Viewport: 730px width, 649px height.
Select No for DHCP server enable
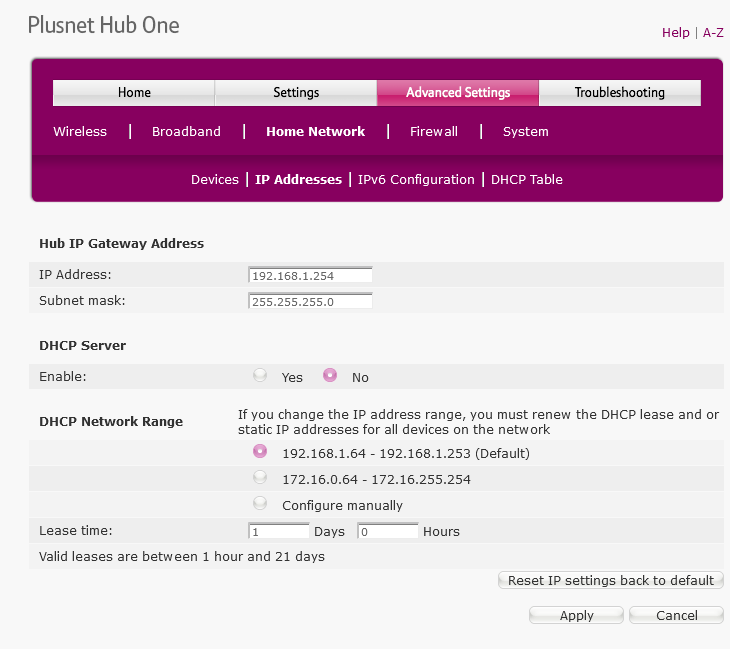[330, 375]
